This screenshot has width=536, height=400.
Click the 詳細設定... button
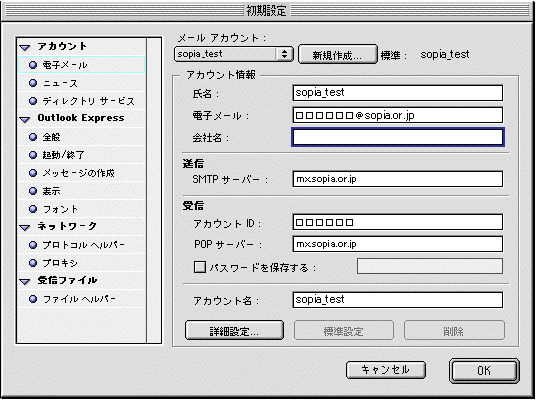(x=234, y=331)
